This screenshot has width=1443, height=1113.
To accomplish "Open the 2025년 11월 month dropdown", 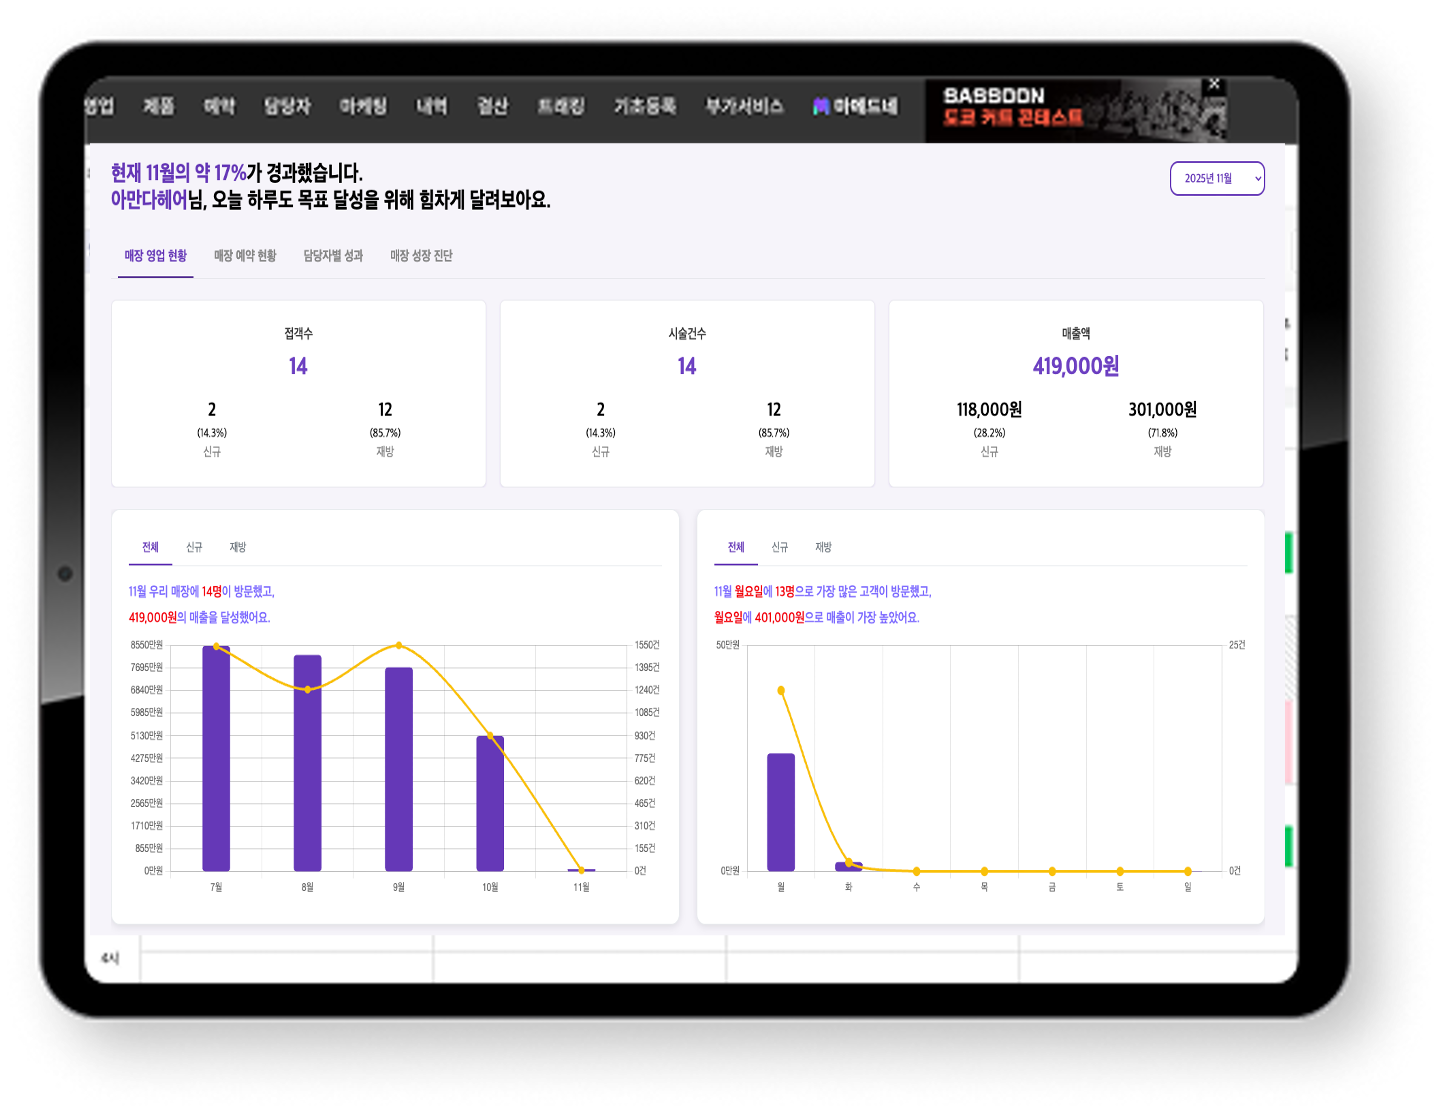I will point(1216,179).
